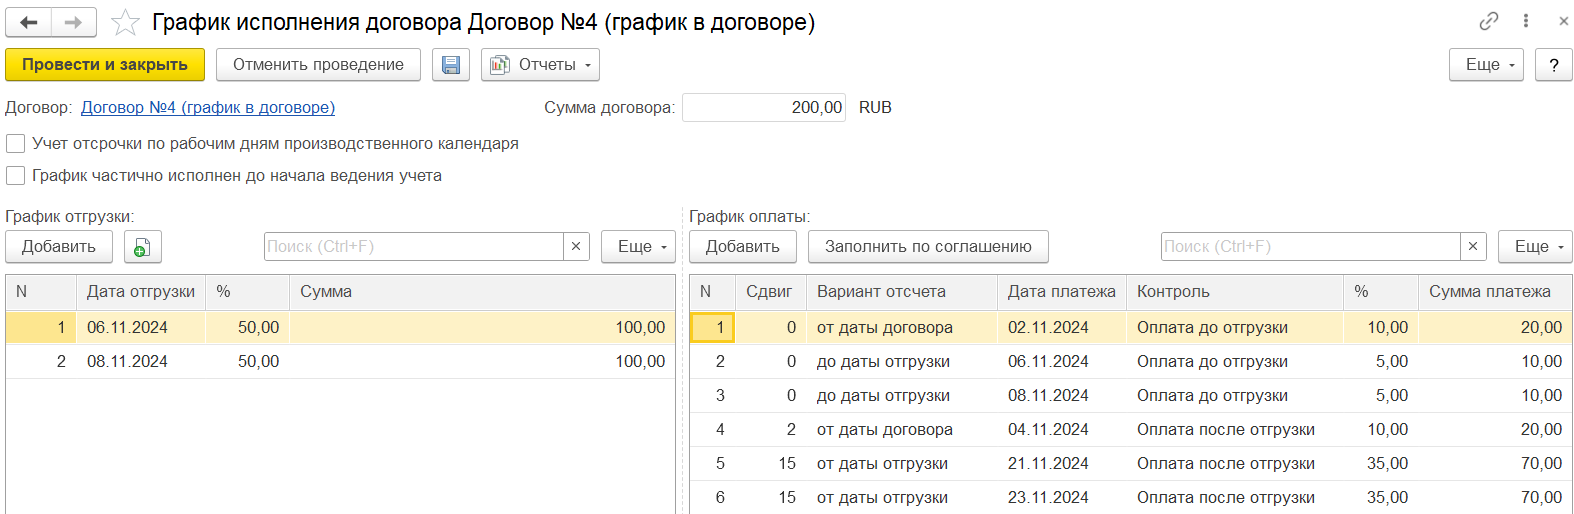The height and width of the screenshot is (514, 1574).
Task: Copy link to this document icon
Action: [x=1489, y=21]
